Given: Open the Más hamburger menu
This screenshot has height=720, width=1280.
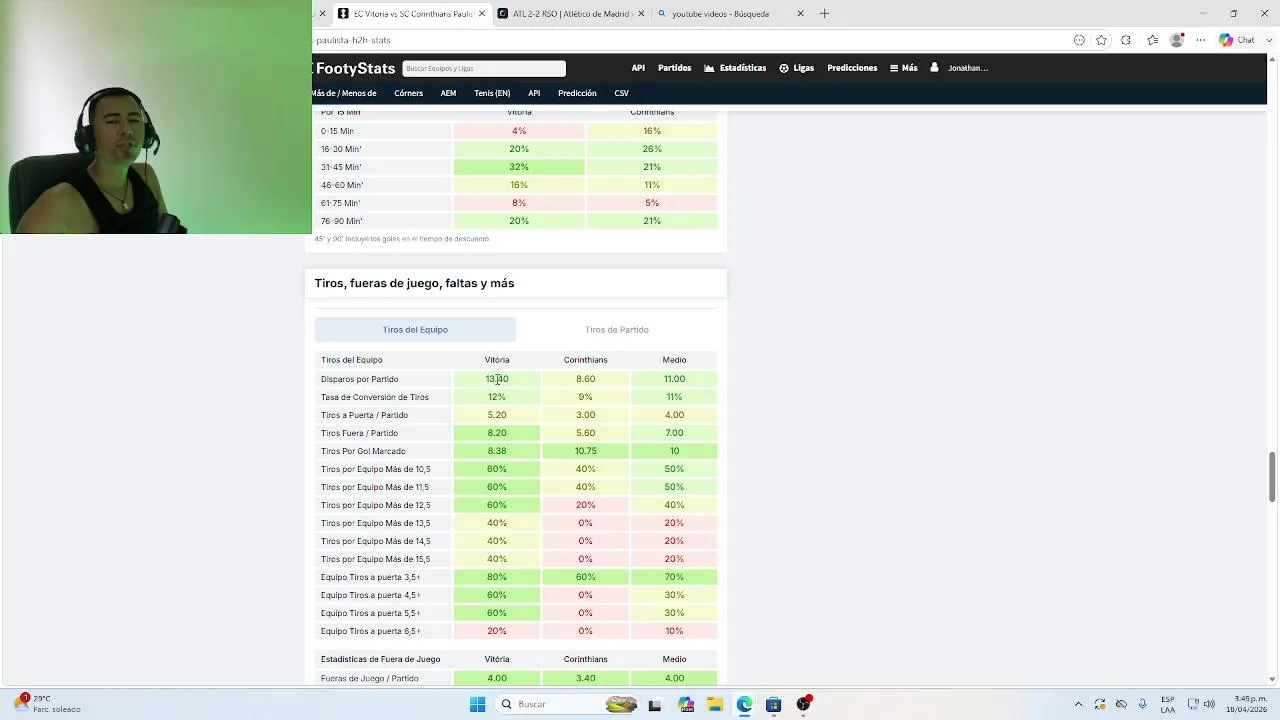Looking at the screenshot, I should 903,68.
